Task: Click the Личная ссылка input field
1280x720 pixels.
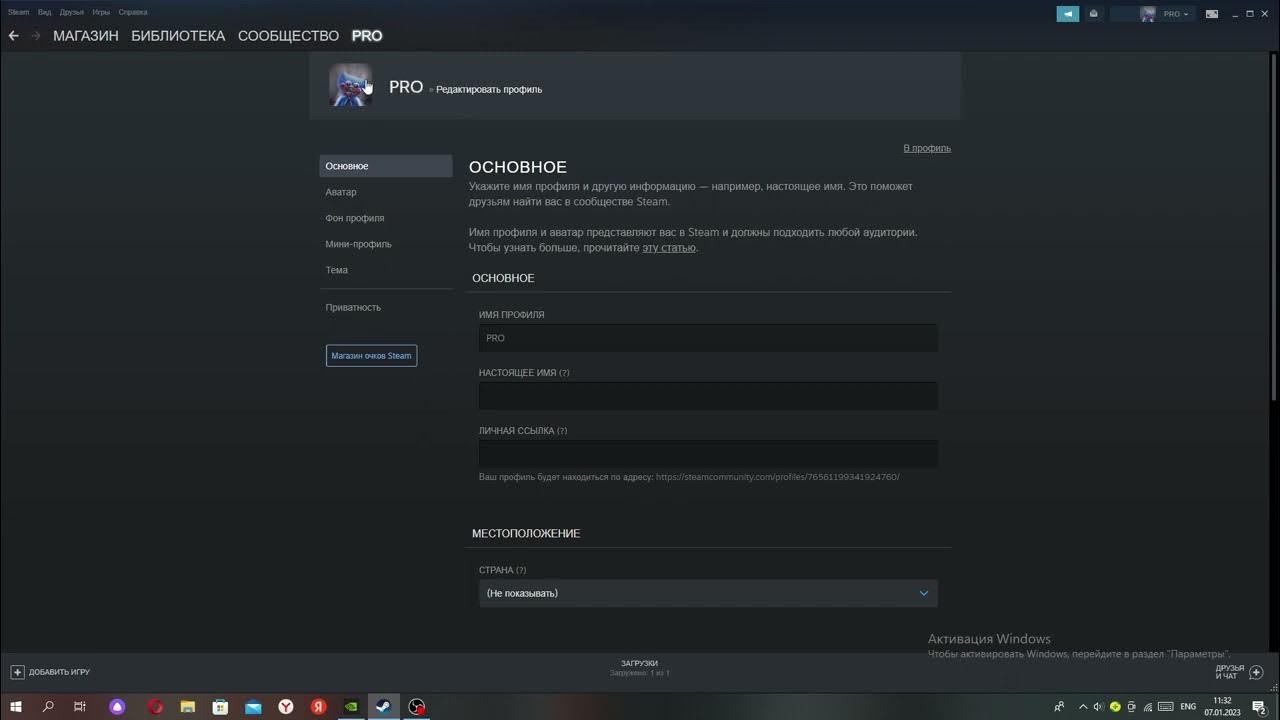Action: click(x=708, y=454)
